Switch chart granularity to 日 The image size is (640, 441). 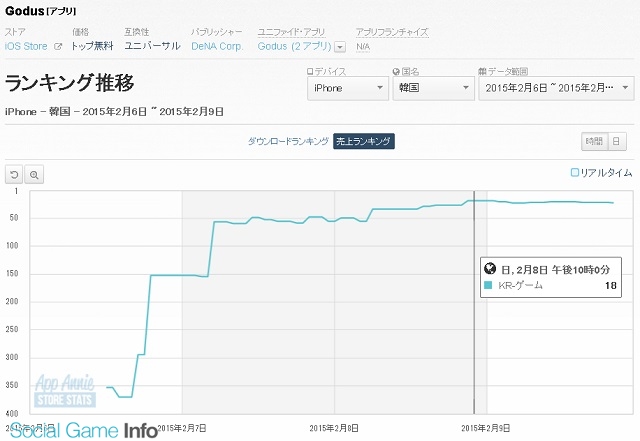616,141
